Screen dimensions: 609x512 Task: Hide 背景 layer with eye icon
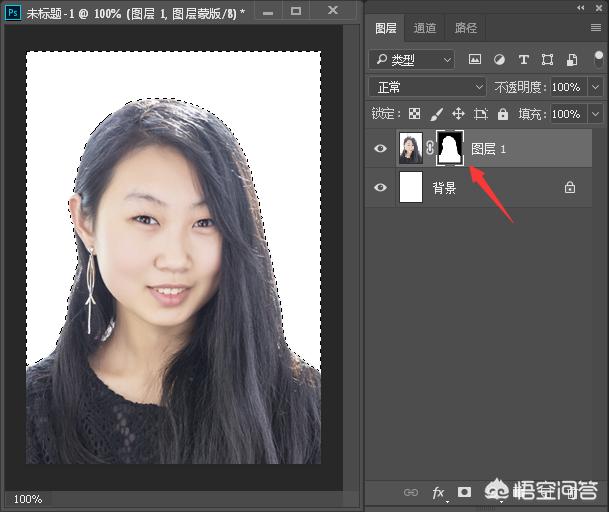[x=380, y=187]
